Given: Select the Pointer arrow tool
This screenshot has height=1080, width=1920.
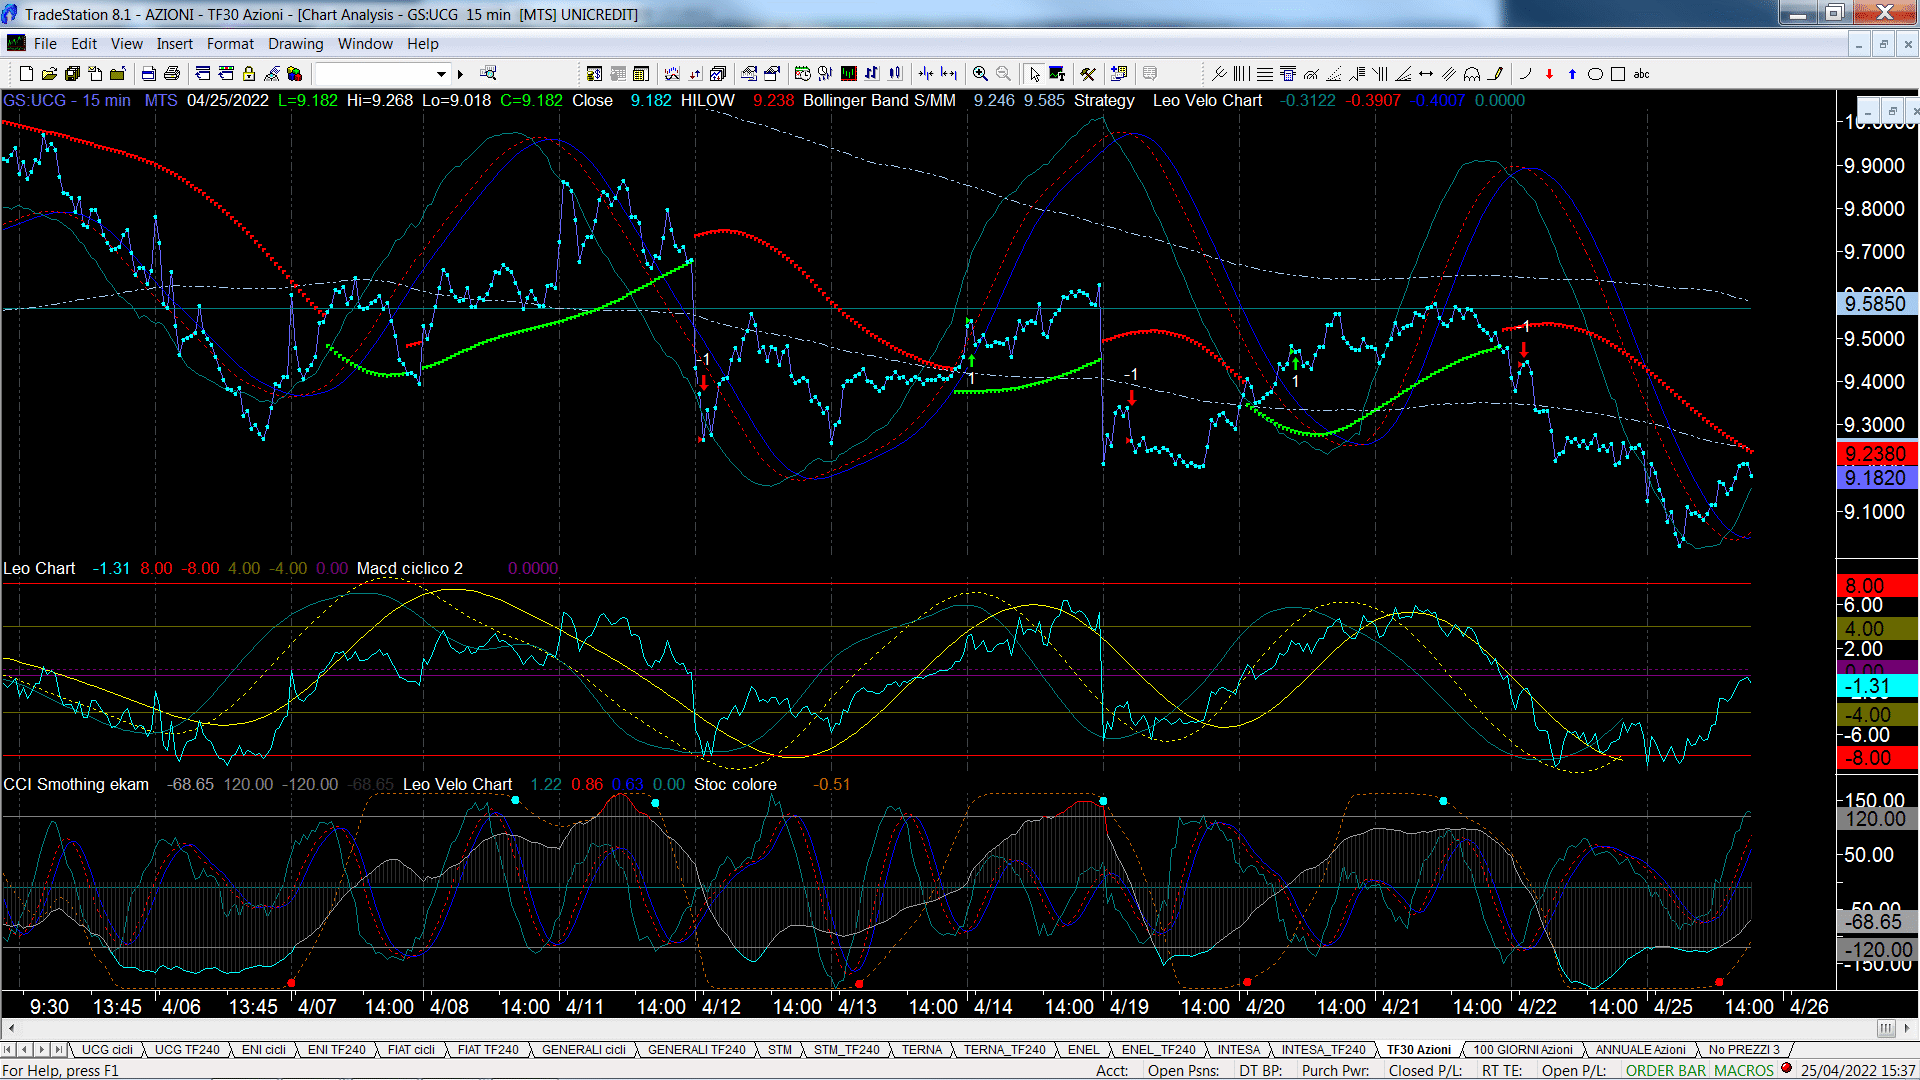Looking at the screenshot, I should (x=1034, y=74).
